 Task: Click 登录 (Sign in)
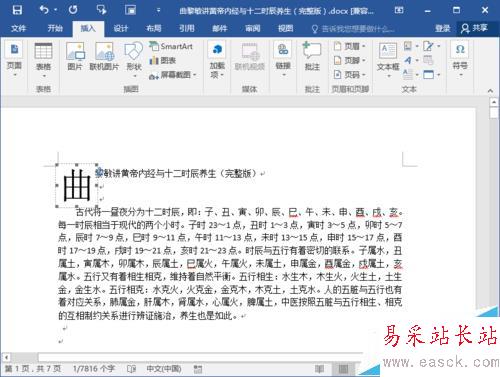click(x=443, y=28)
